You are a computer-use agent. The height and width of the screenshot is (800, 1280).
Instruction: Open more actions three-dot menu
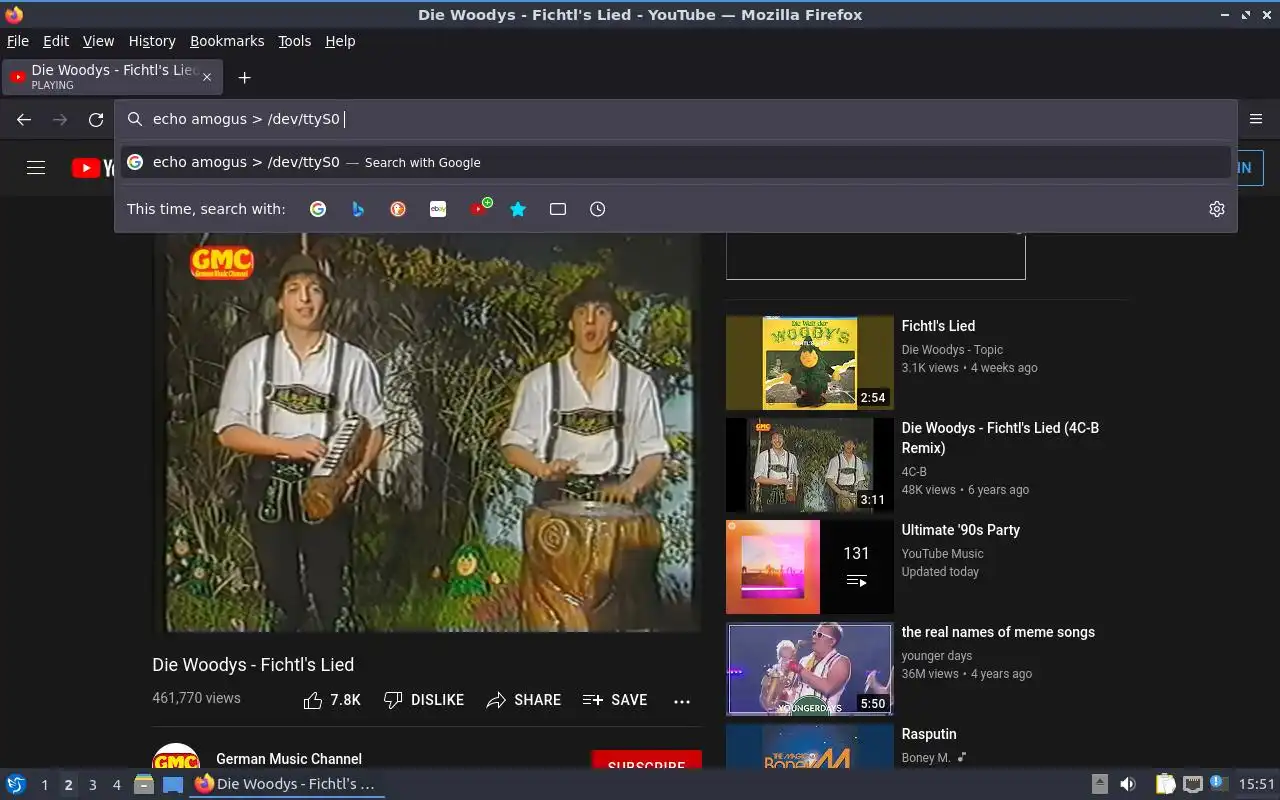tap(682, 701)
